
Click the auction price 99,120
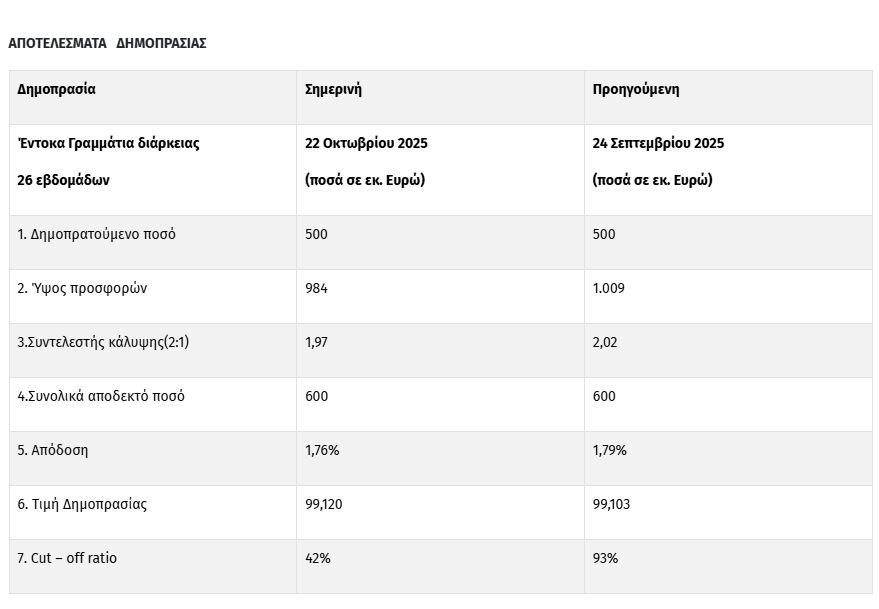[324, 504]
